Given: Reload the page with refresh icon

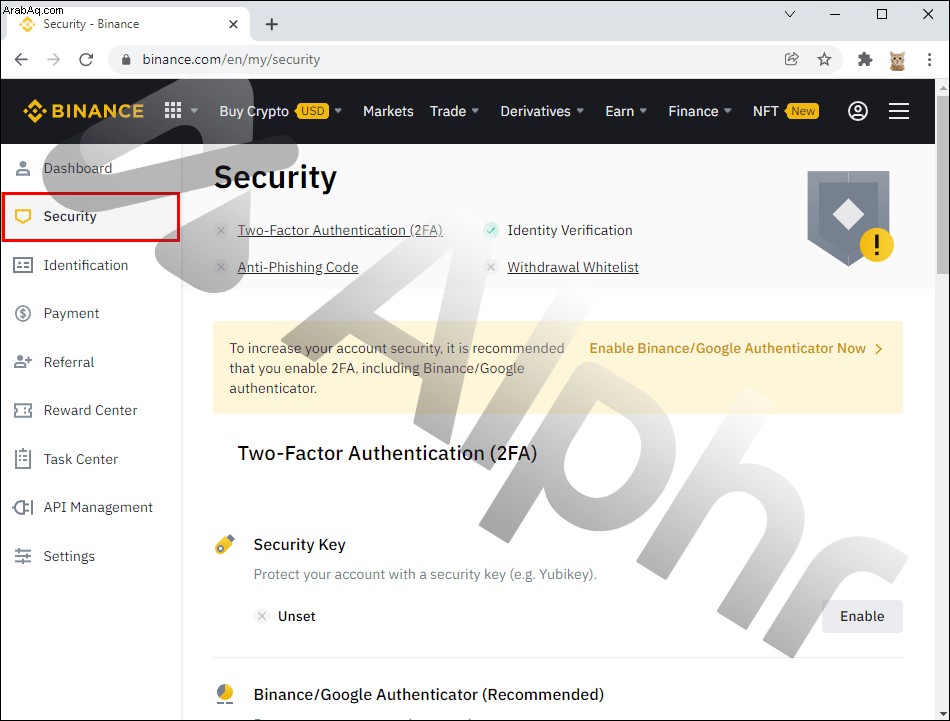Looking at the screenshot, I should (x=86, y=59).
